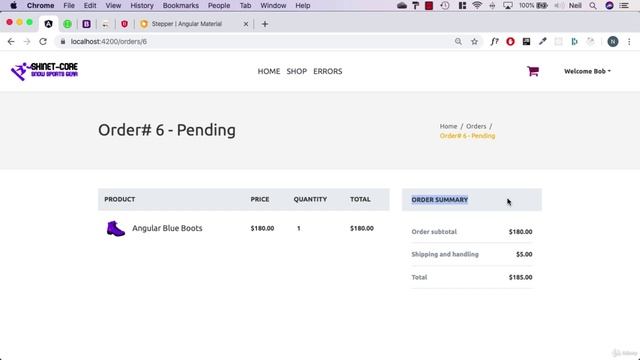Click the Home breadcrumb link
The height and width of the screenshot is (360, 640).
pos(448,126)
